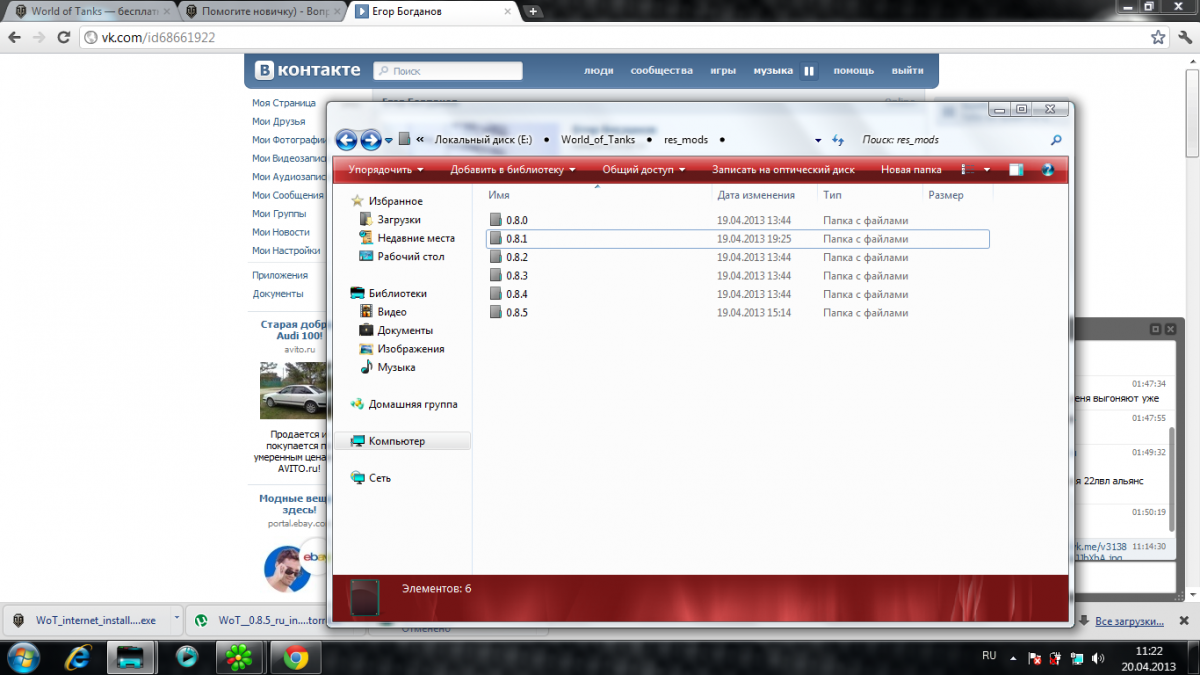Expand the Добавить в библиотеку dropdown
1200x675 pixels.
coord(512,170)
